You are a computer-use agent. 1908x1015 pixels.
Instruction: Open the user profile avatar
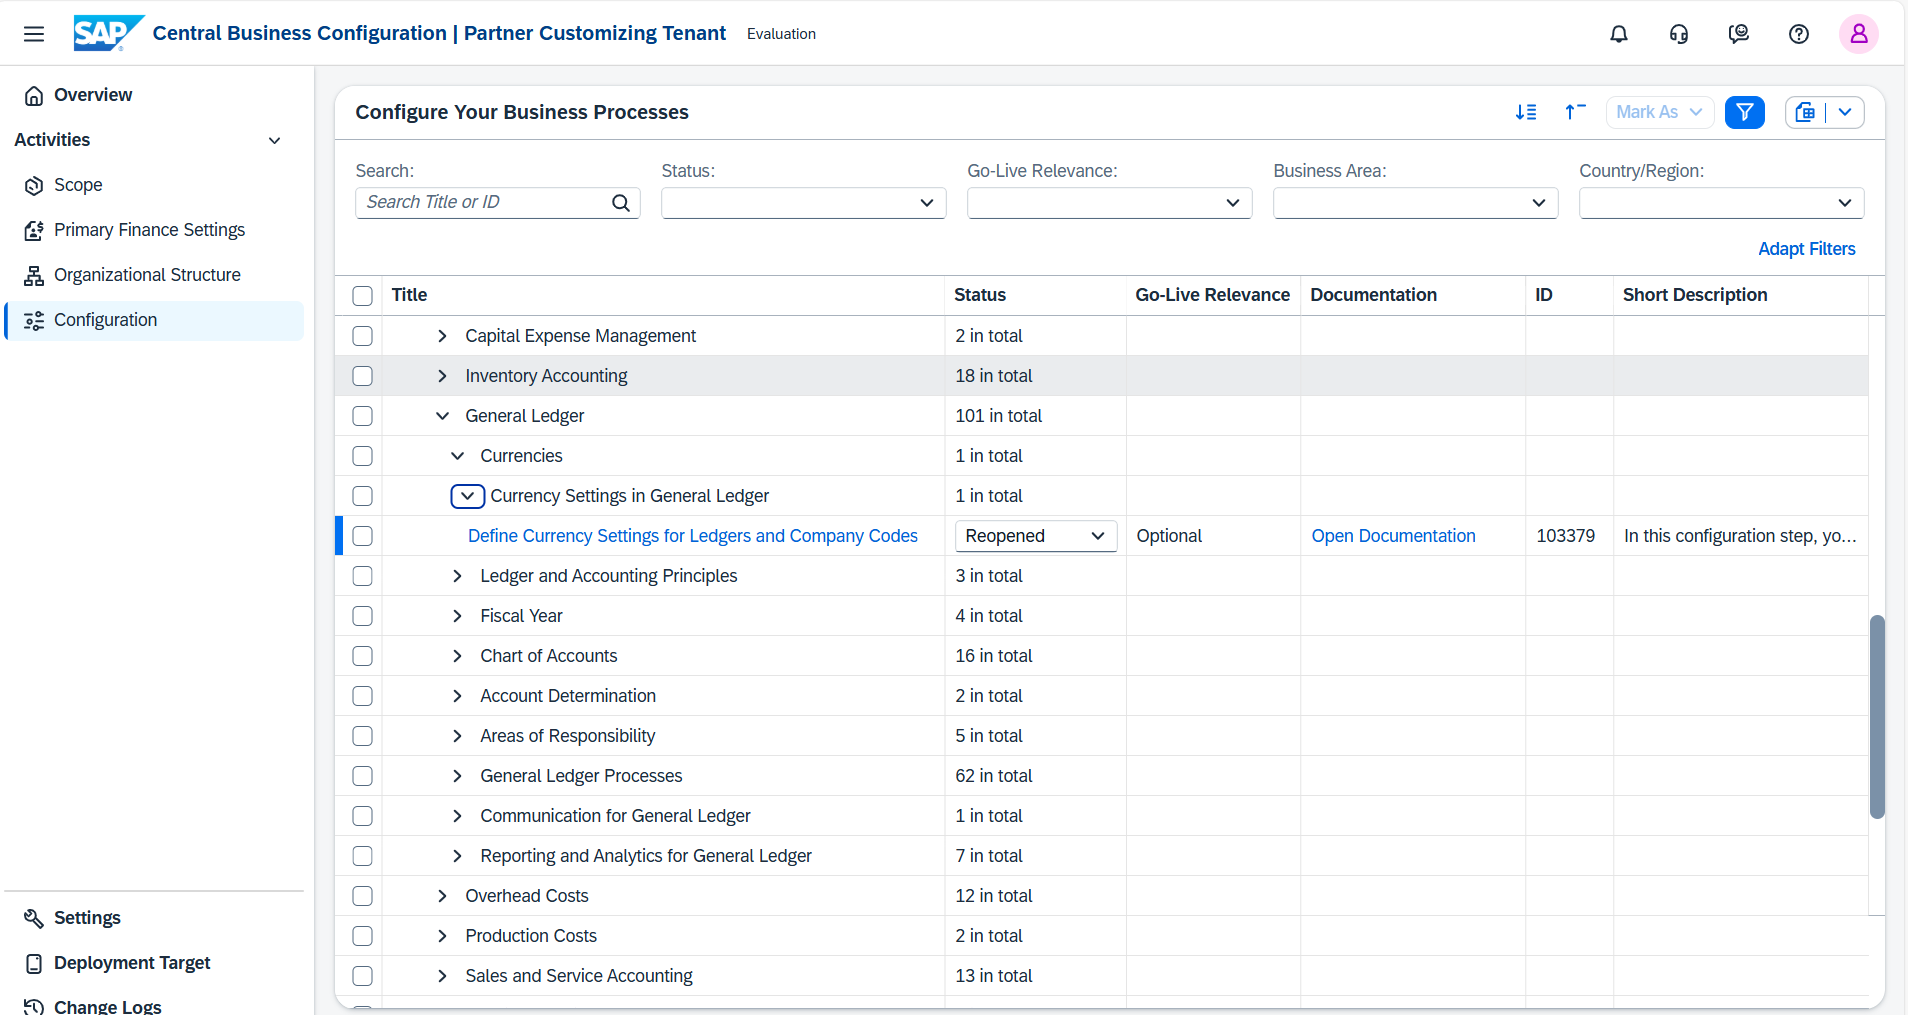(1858, 34)
